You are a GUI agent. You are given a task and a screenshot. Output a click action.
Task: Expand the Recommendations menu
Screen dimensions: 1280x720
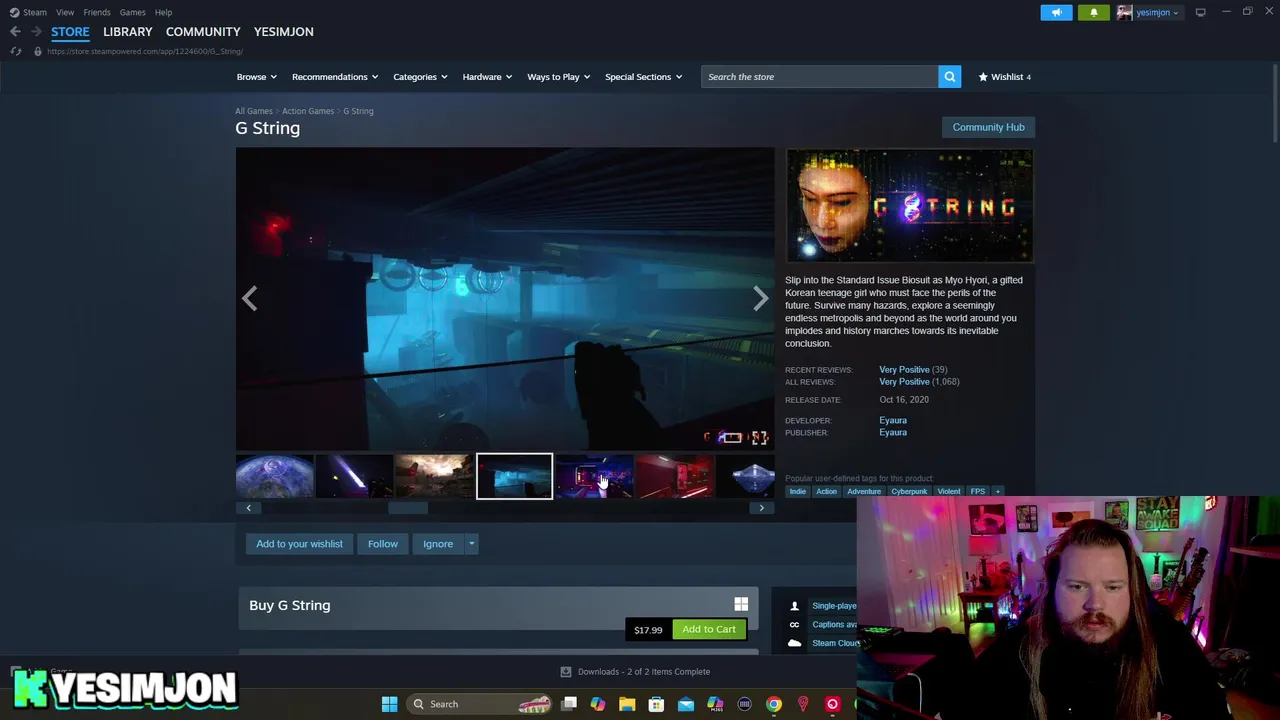335,77
